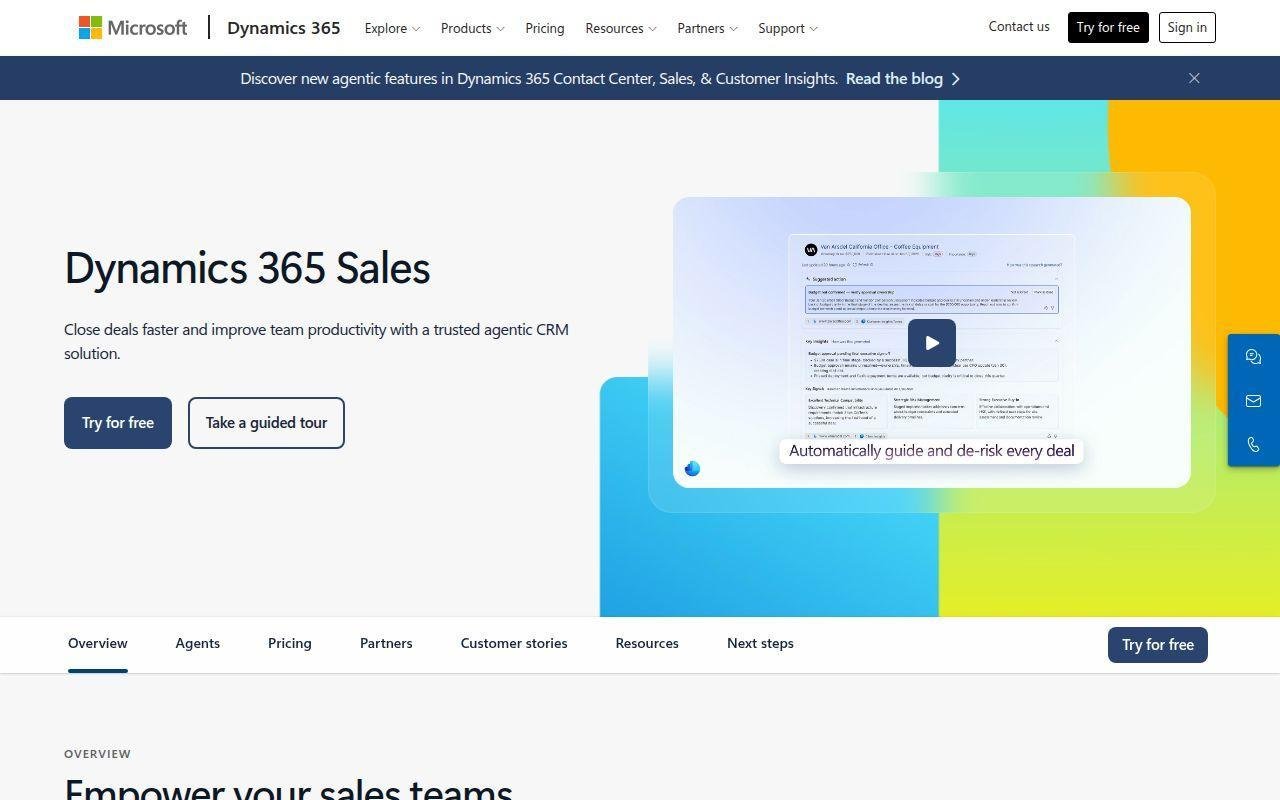The width and height of the screenshot is (1280, 800).
Task: Click Take a guided tour
Action: pos(266,423)
